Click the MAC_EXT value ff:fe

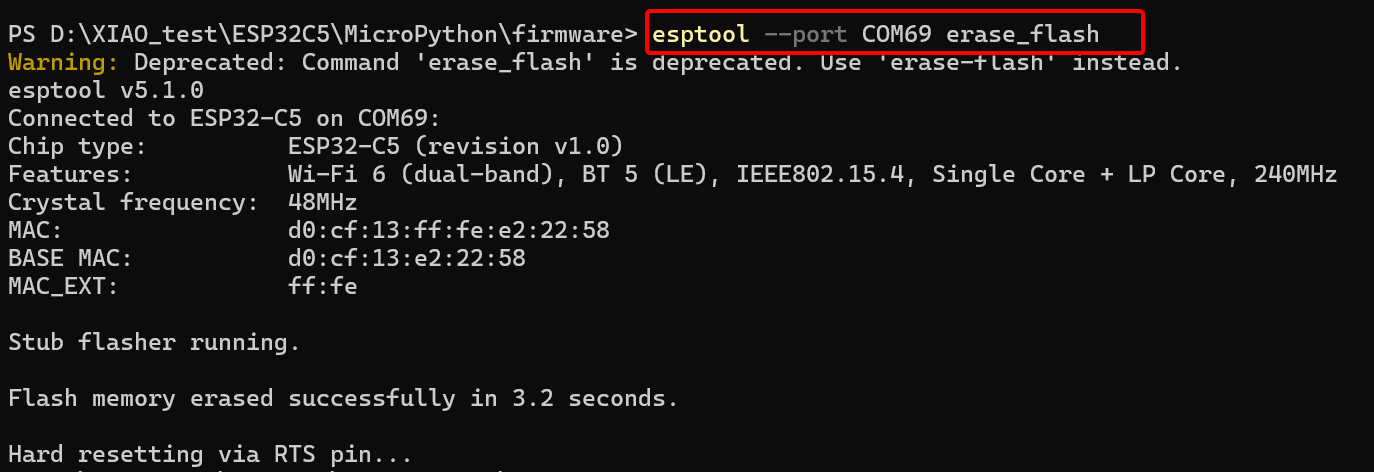click(x=322, y=286)
